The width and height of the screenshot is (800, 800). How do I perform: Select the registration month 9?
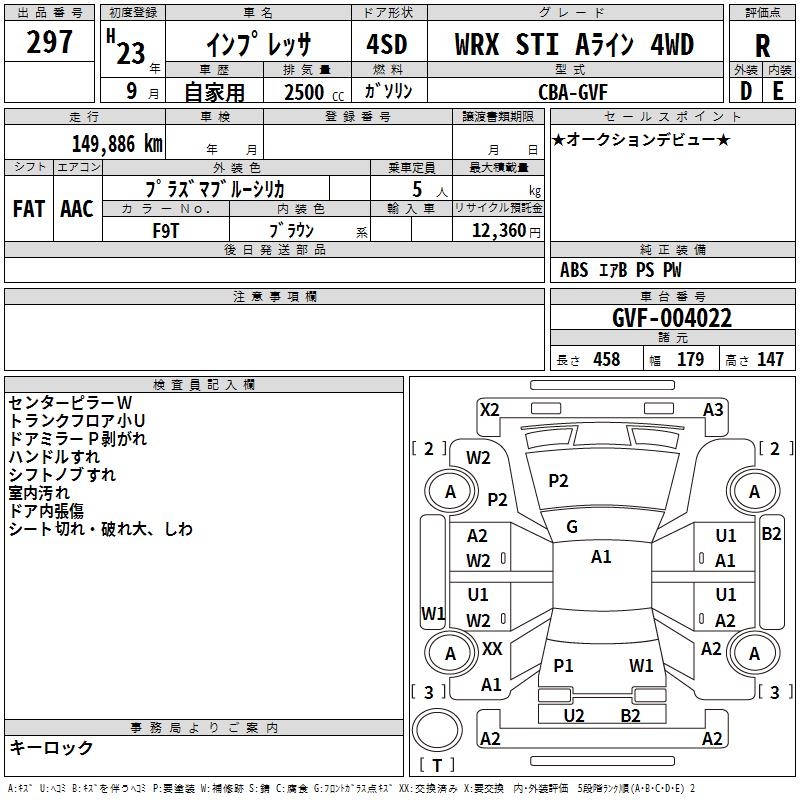coord(132,91)
